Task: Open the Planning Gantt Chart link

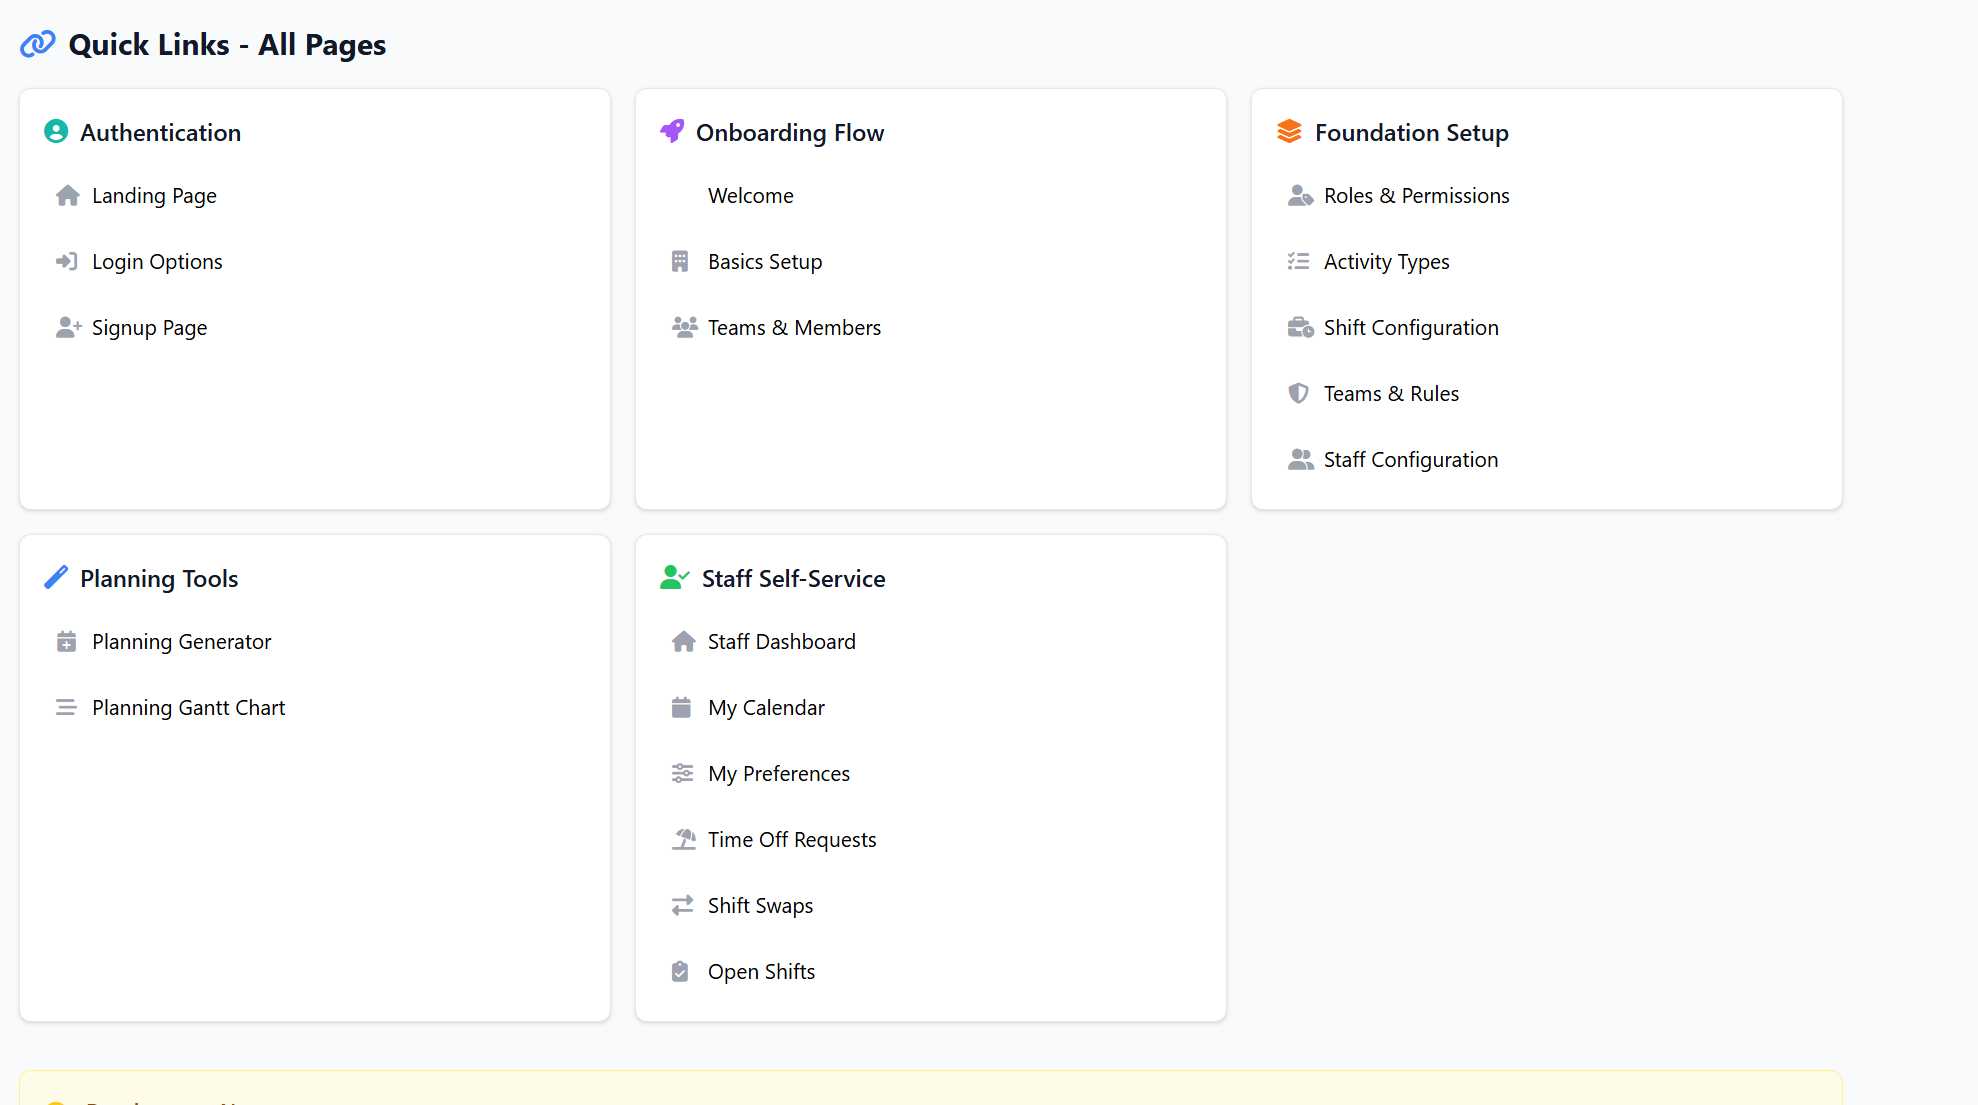Action: [x=188, y=708]
